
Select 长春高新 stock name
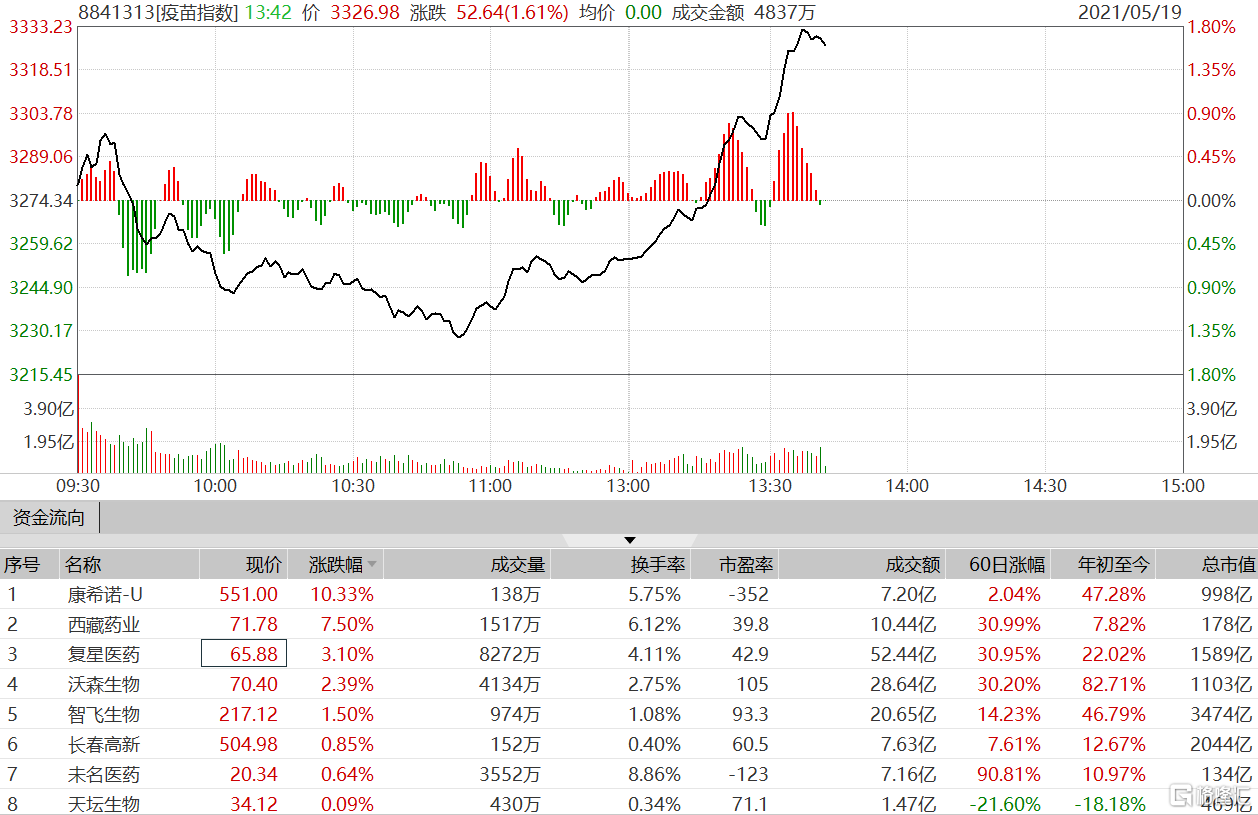click(103, 744)
